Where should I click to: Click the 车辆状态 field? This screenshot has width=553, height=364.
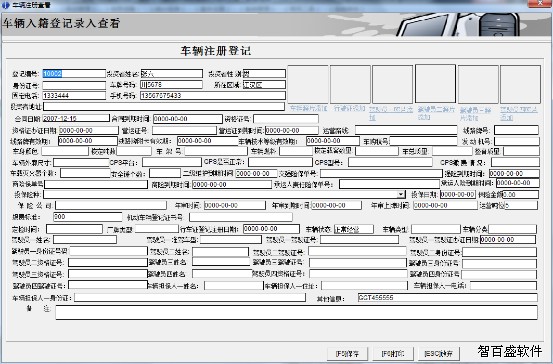(x=354, y=229)
